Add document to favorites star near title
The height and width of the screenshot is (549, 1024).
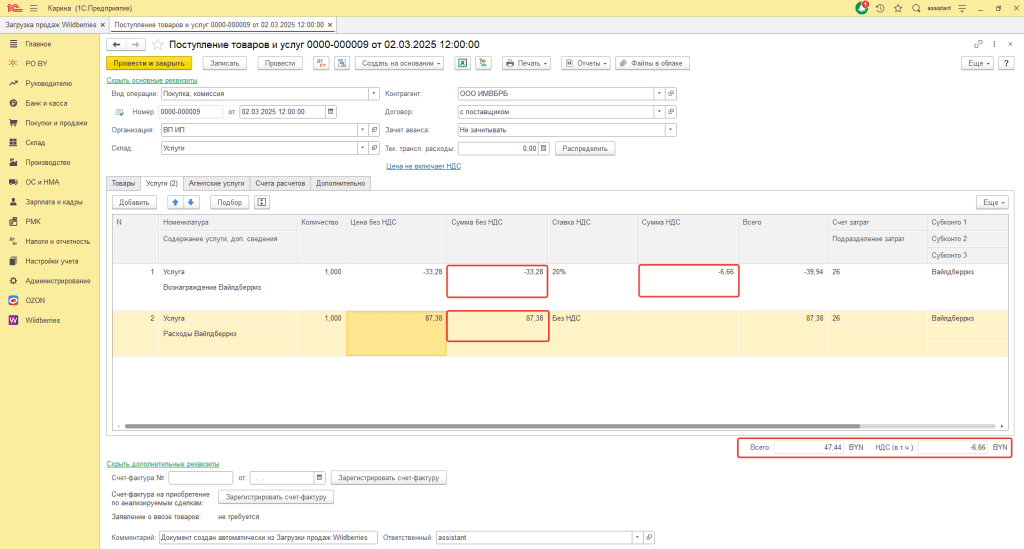click(157, 44)
